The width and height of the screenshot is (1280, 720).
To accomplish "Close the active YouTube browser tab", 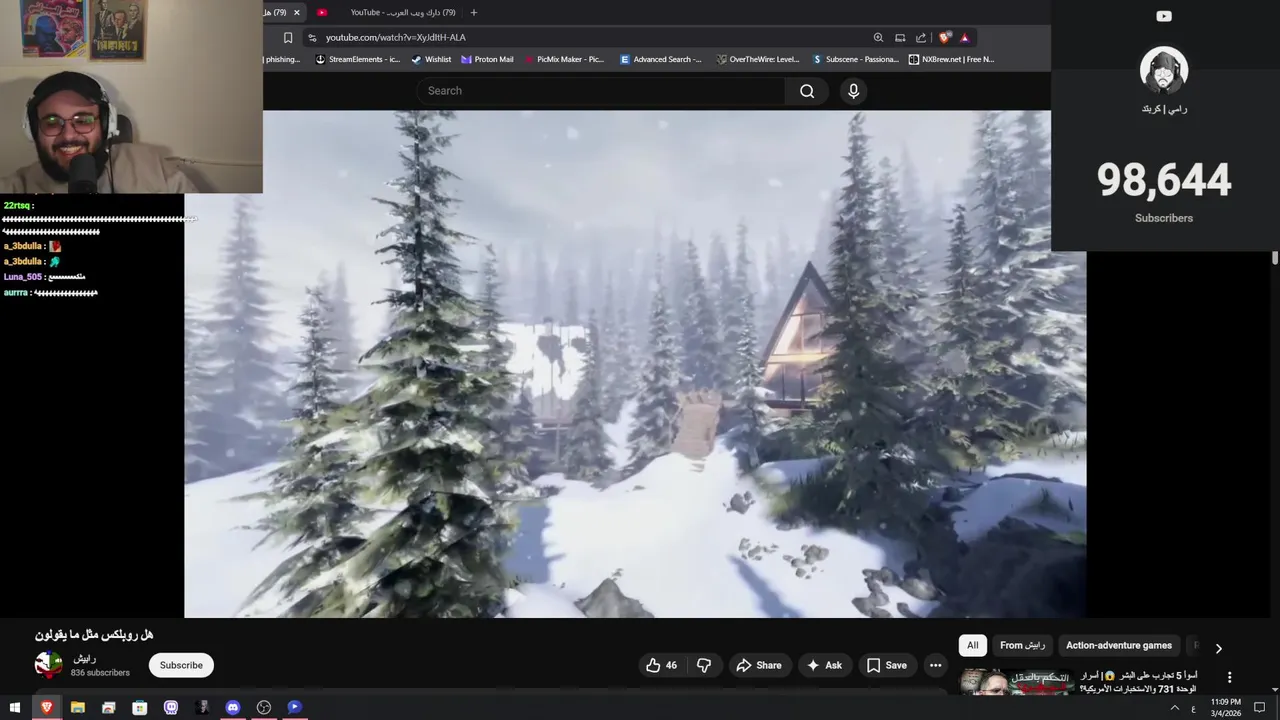I will pos(296,12).
